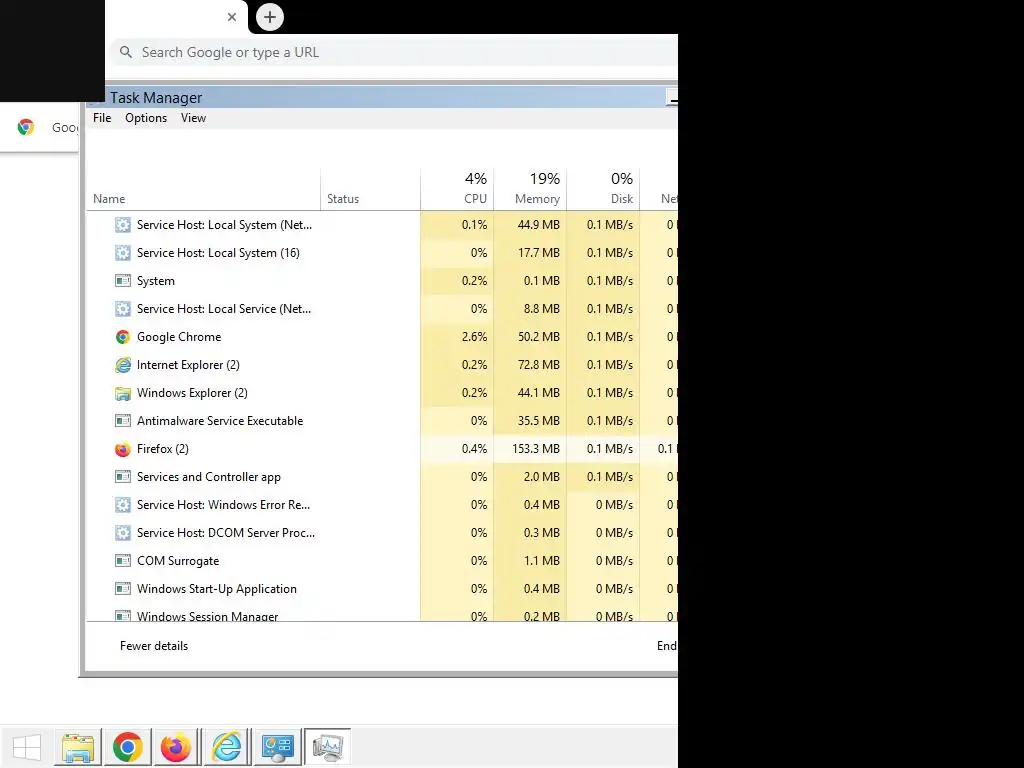The image size is (1024, 768).
Task: Select Windows Session Manager row
Action: pos(382,614)
